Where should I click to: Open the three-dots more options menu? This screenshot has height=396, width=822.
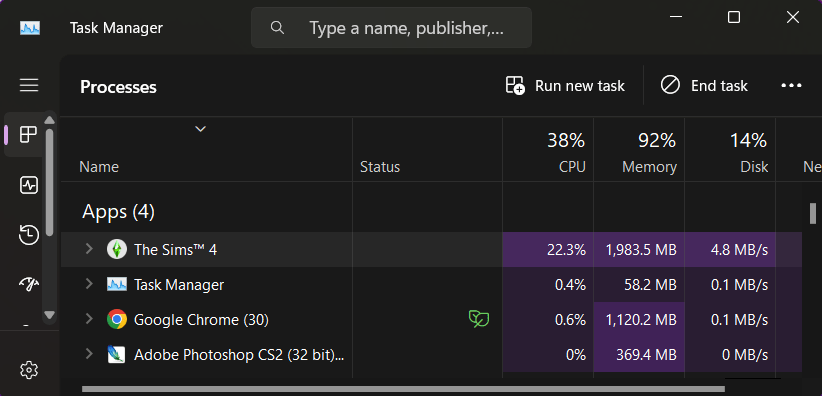coord(792,85)
